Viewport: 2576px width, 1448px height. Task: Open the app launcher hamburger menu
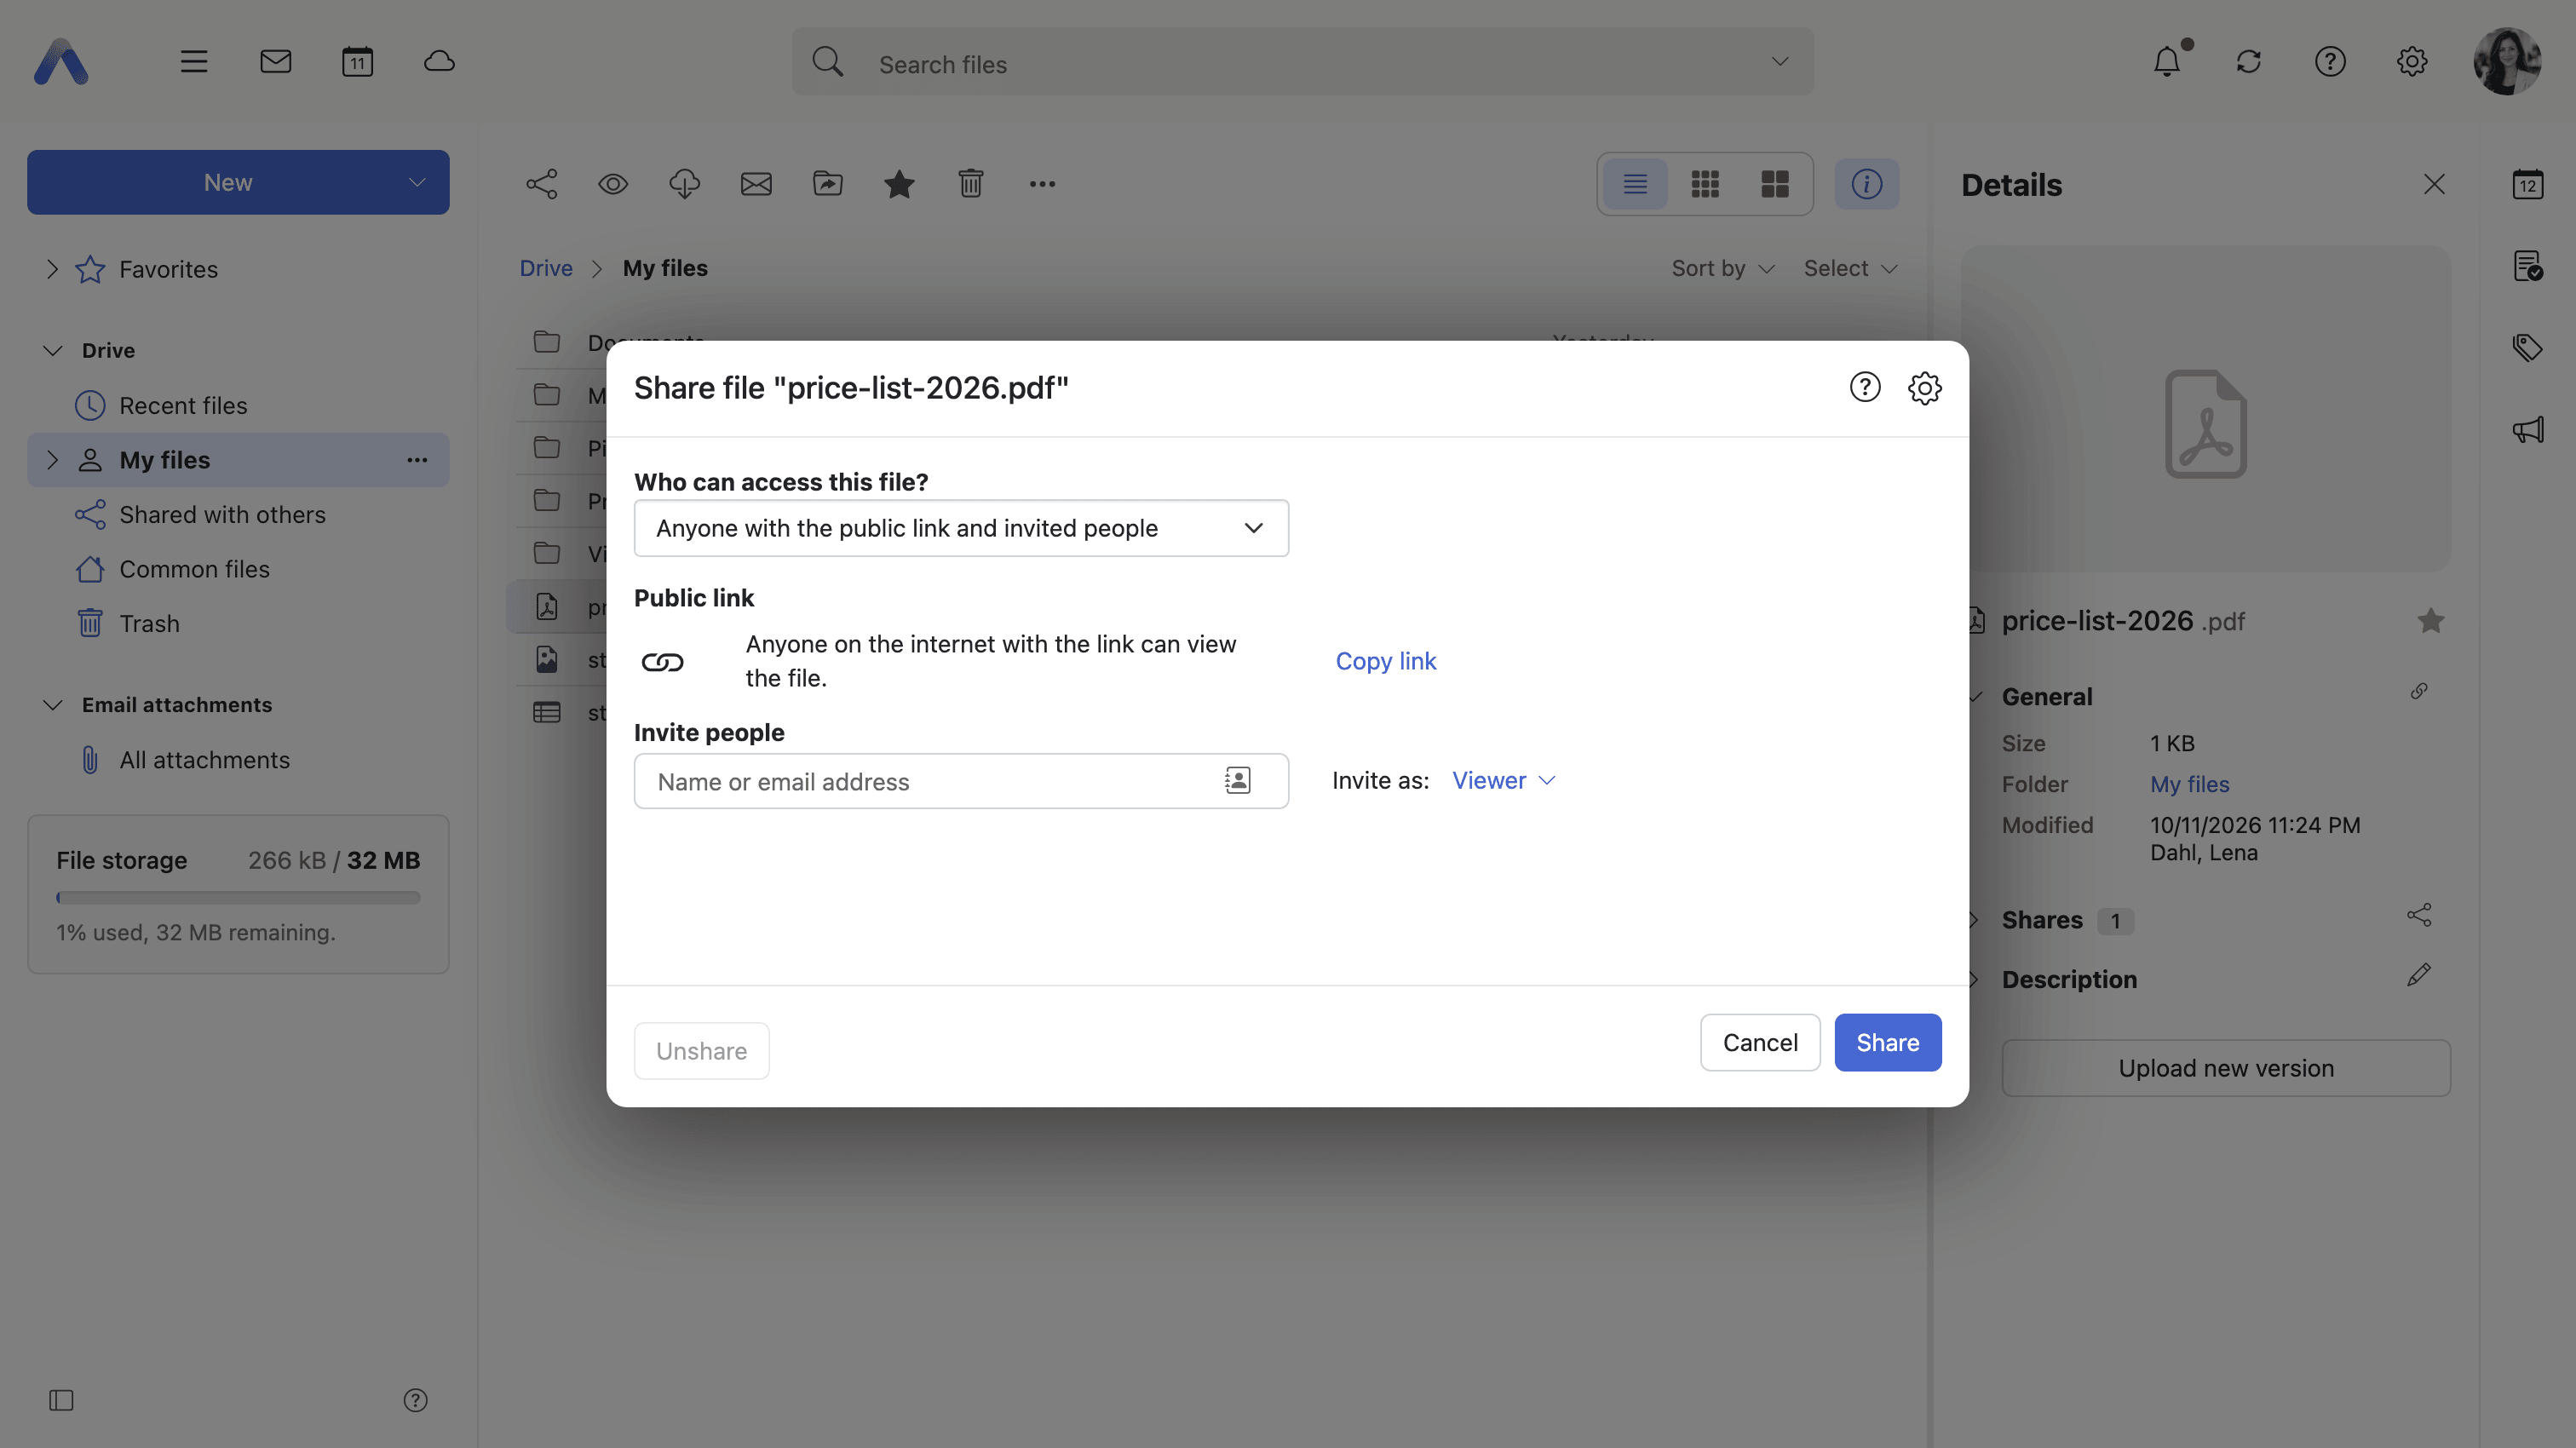(194, 62)
